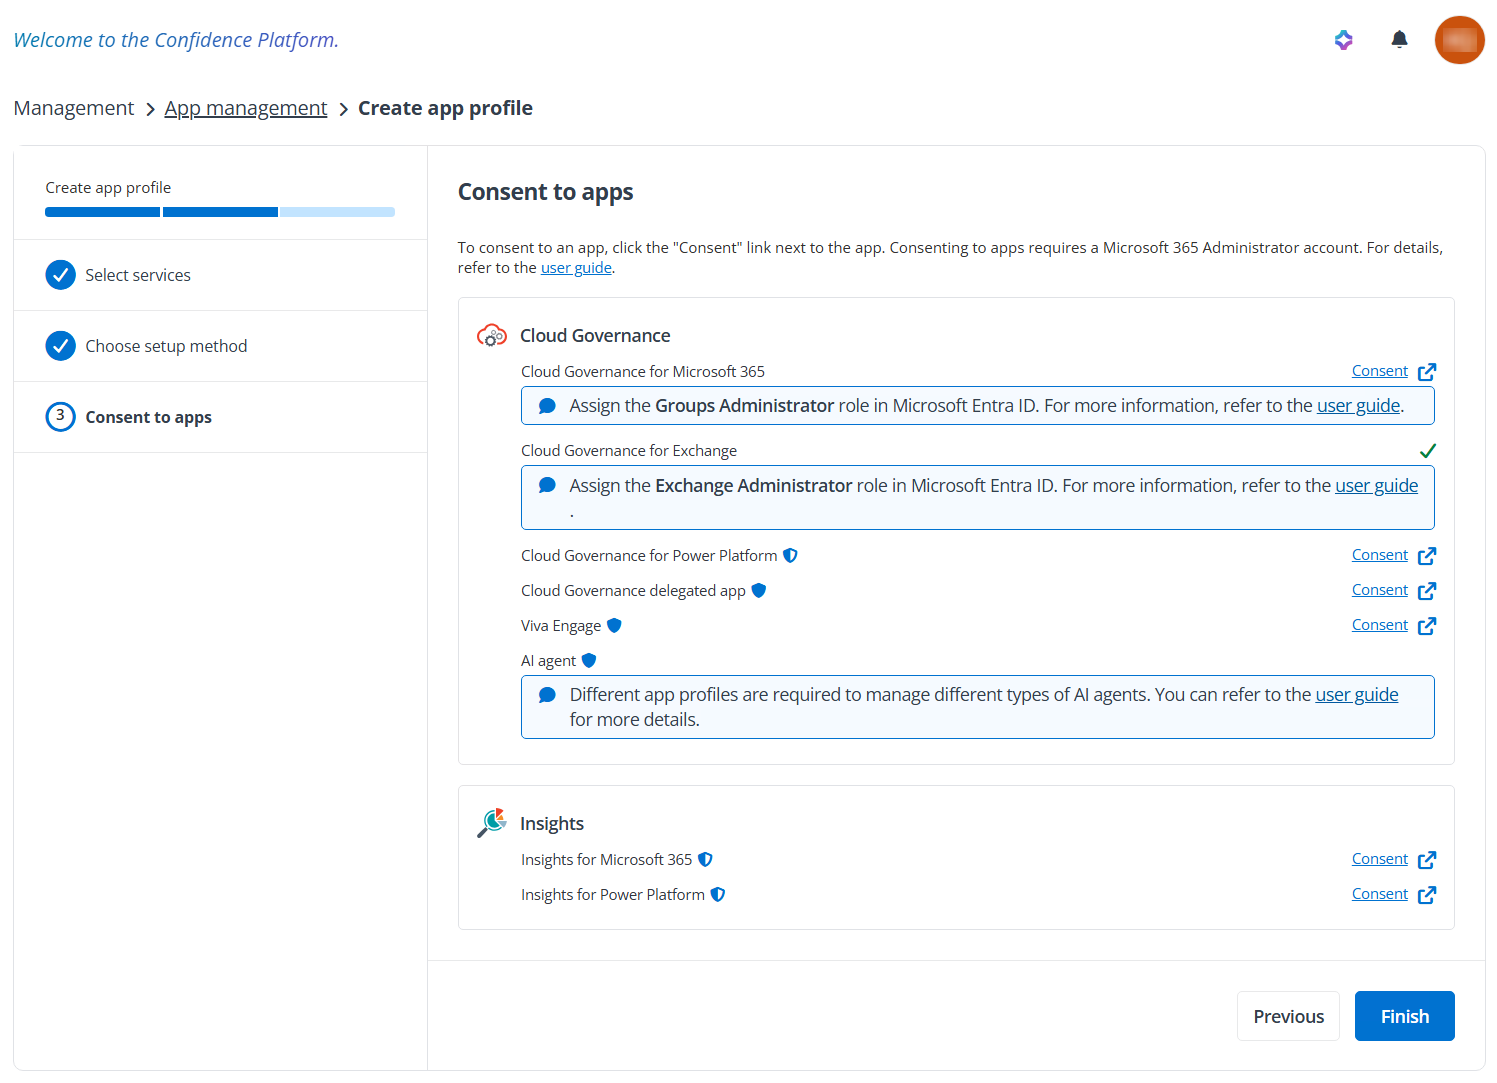Consent to Viva Engage app
This screenshot has width=1497, height=1083.
(x=1379, y=625)
